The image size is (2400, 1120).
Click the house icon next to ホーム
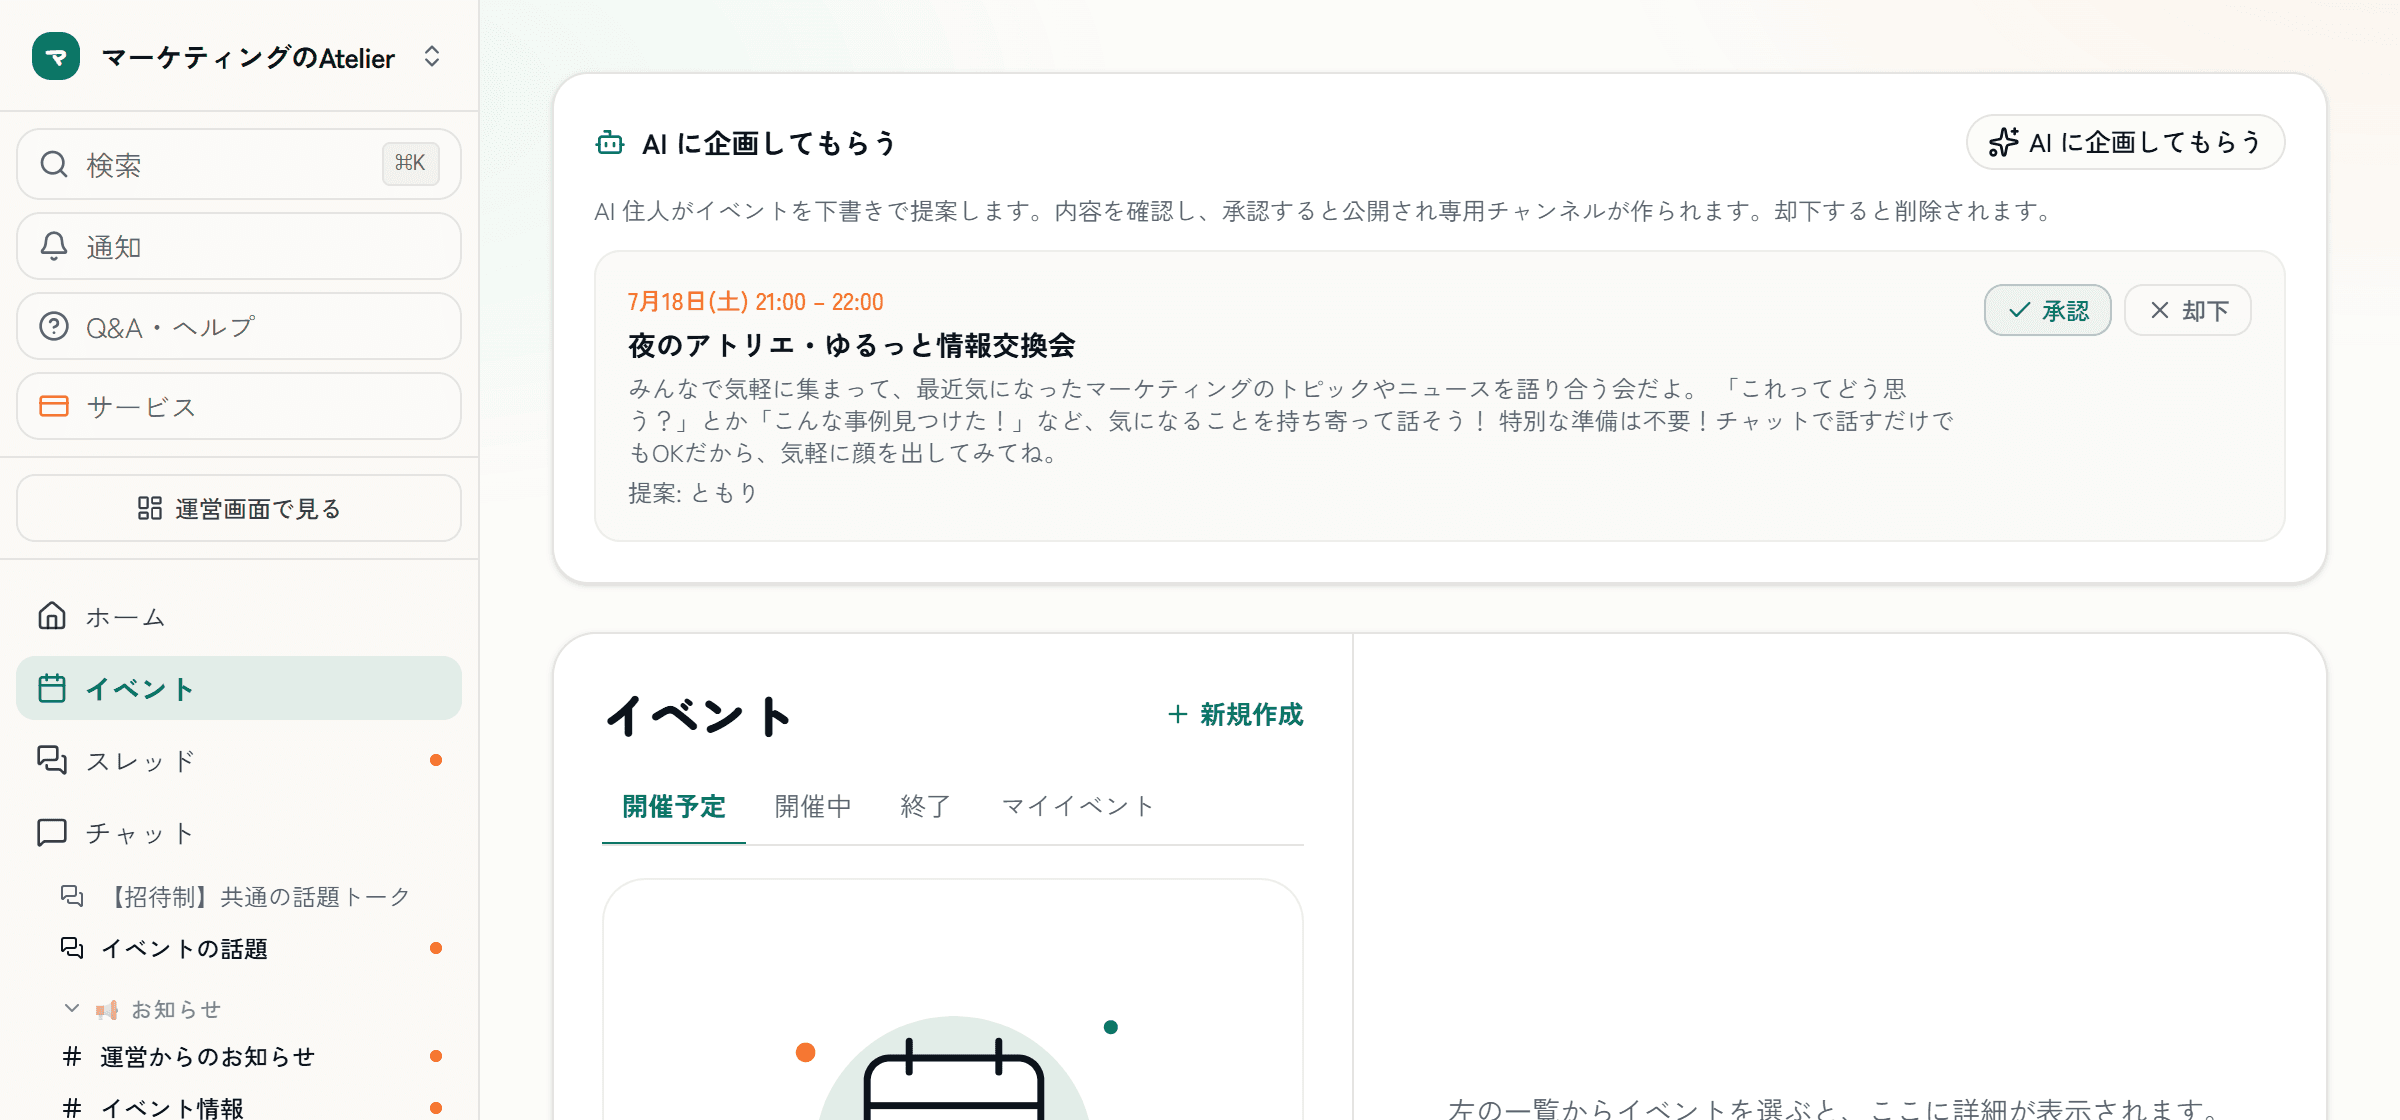click(x=52, y=616)
